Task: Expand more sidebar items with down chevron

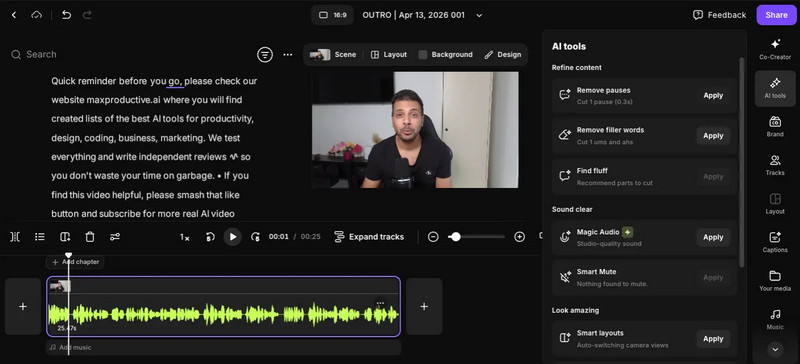Action: point(775,350)
